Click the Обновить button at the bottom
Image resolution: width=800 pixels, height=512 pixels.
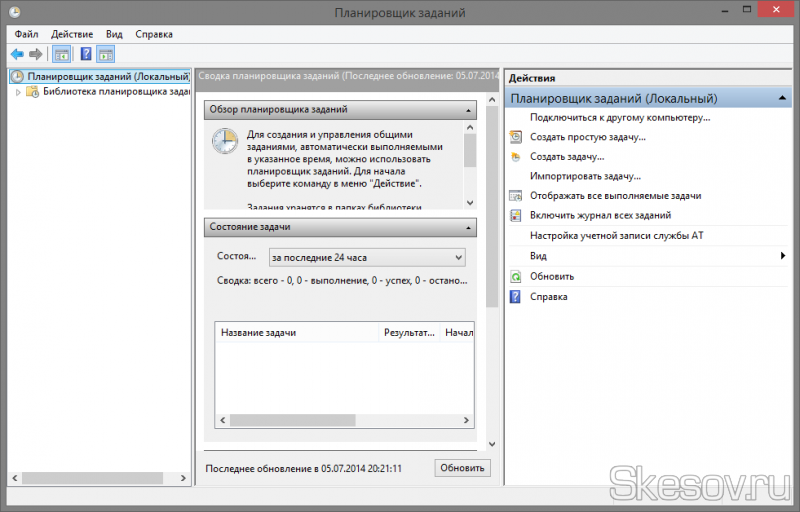462,468
